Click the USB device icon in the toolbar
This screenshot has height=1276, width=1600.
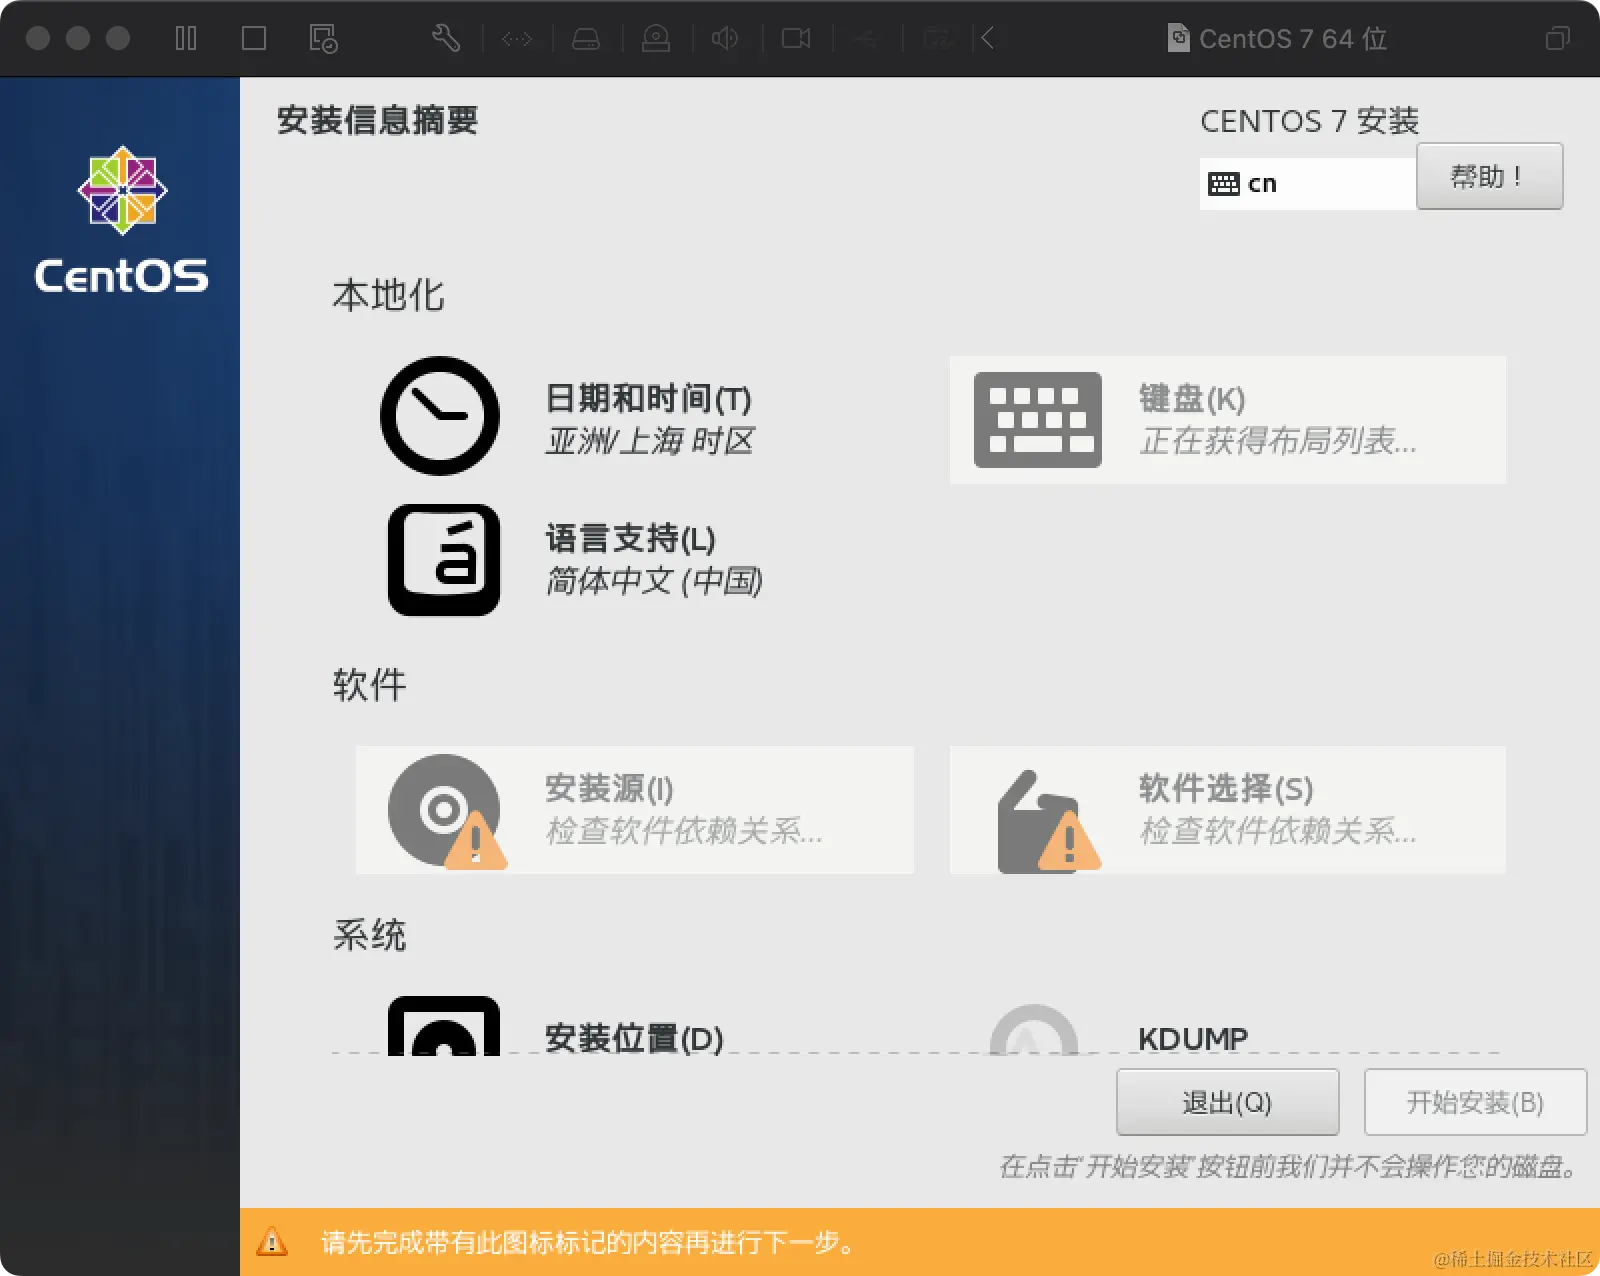(866, 39)
